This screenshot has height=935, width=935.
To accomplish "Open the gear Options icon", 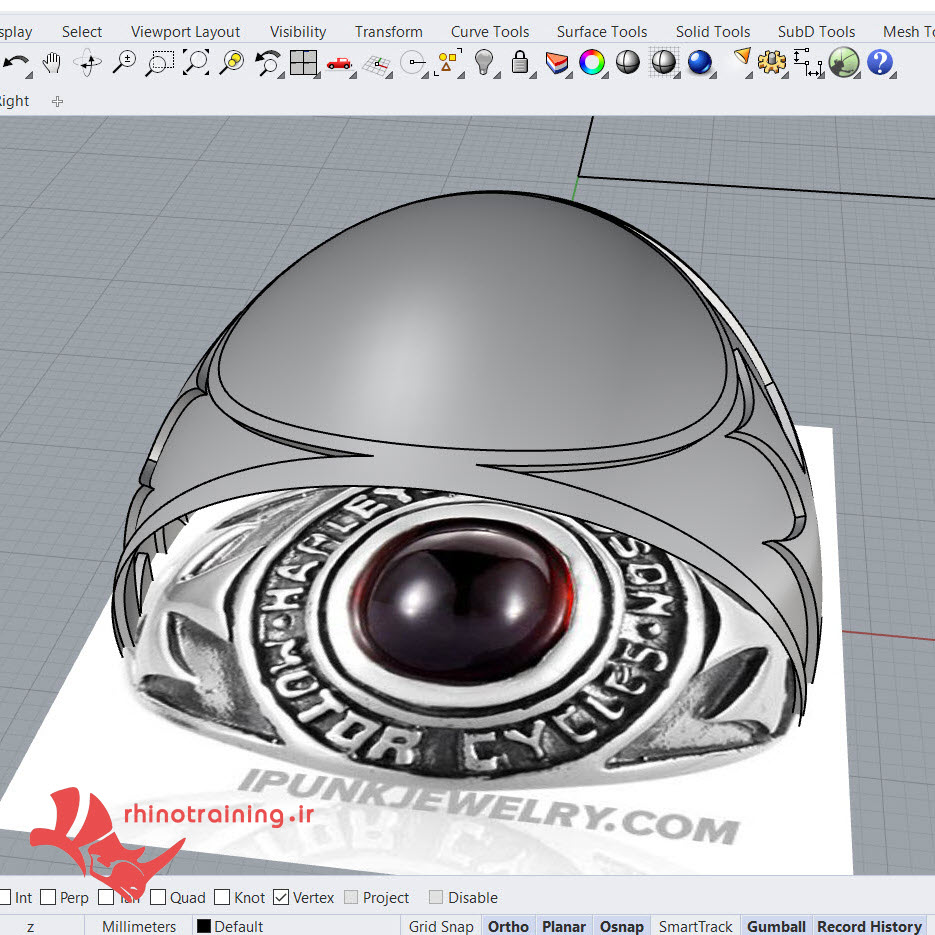I will (771, 63).
